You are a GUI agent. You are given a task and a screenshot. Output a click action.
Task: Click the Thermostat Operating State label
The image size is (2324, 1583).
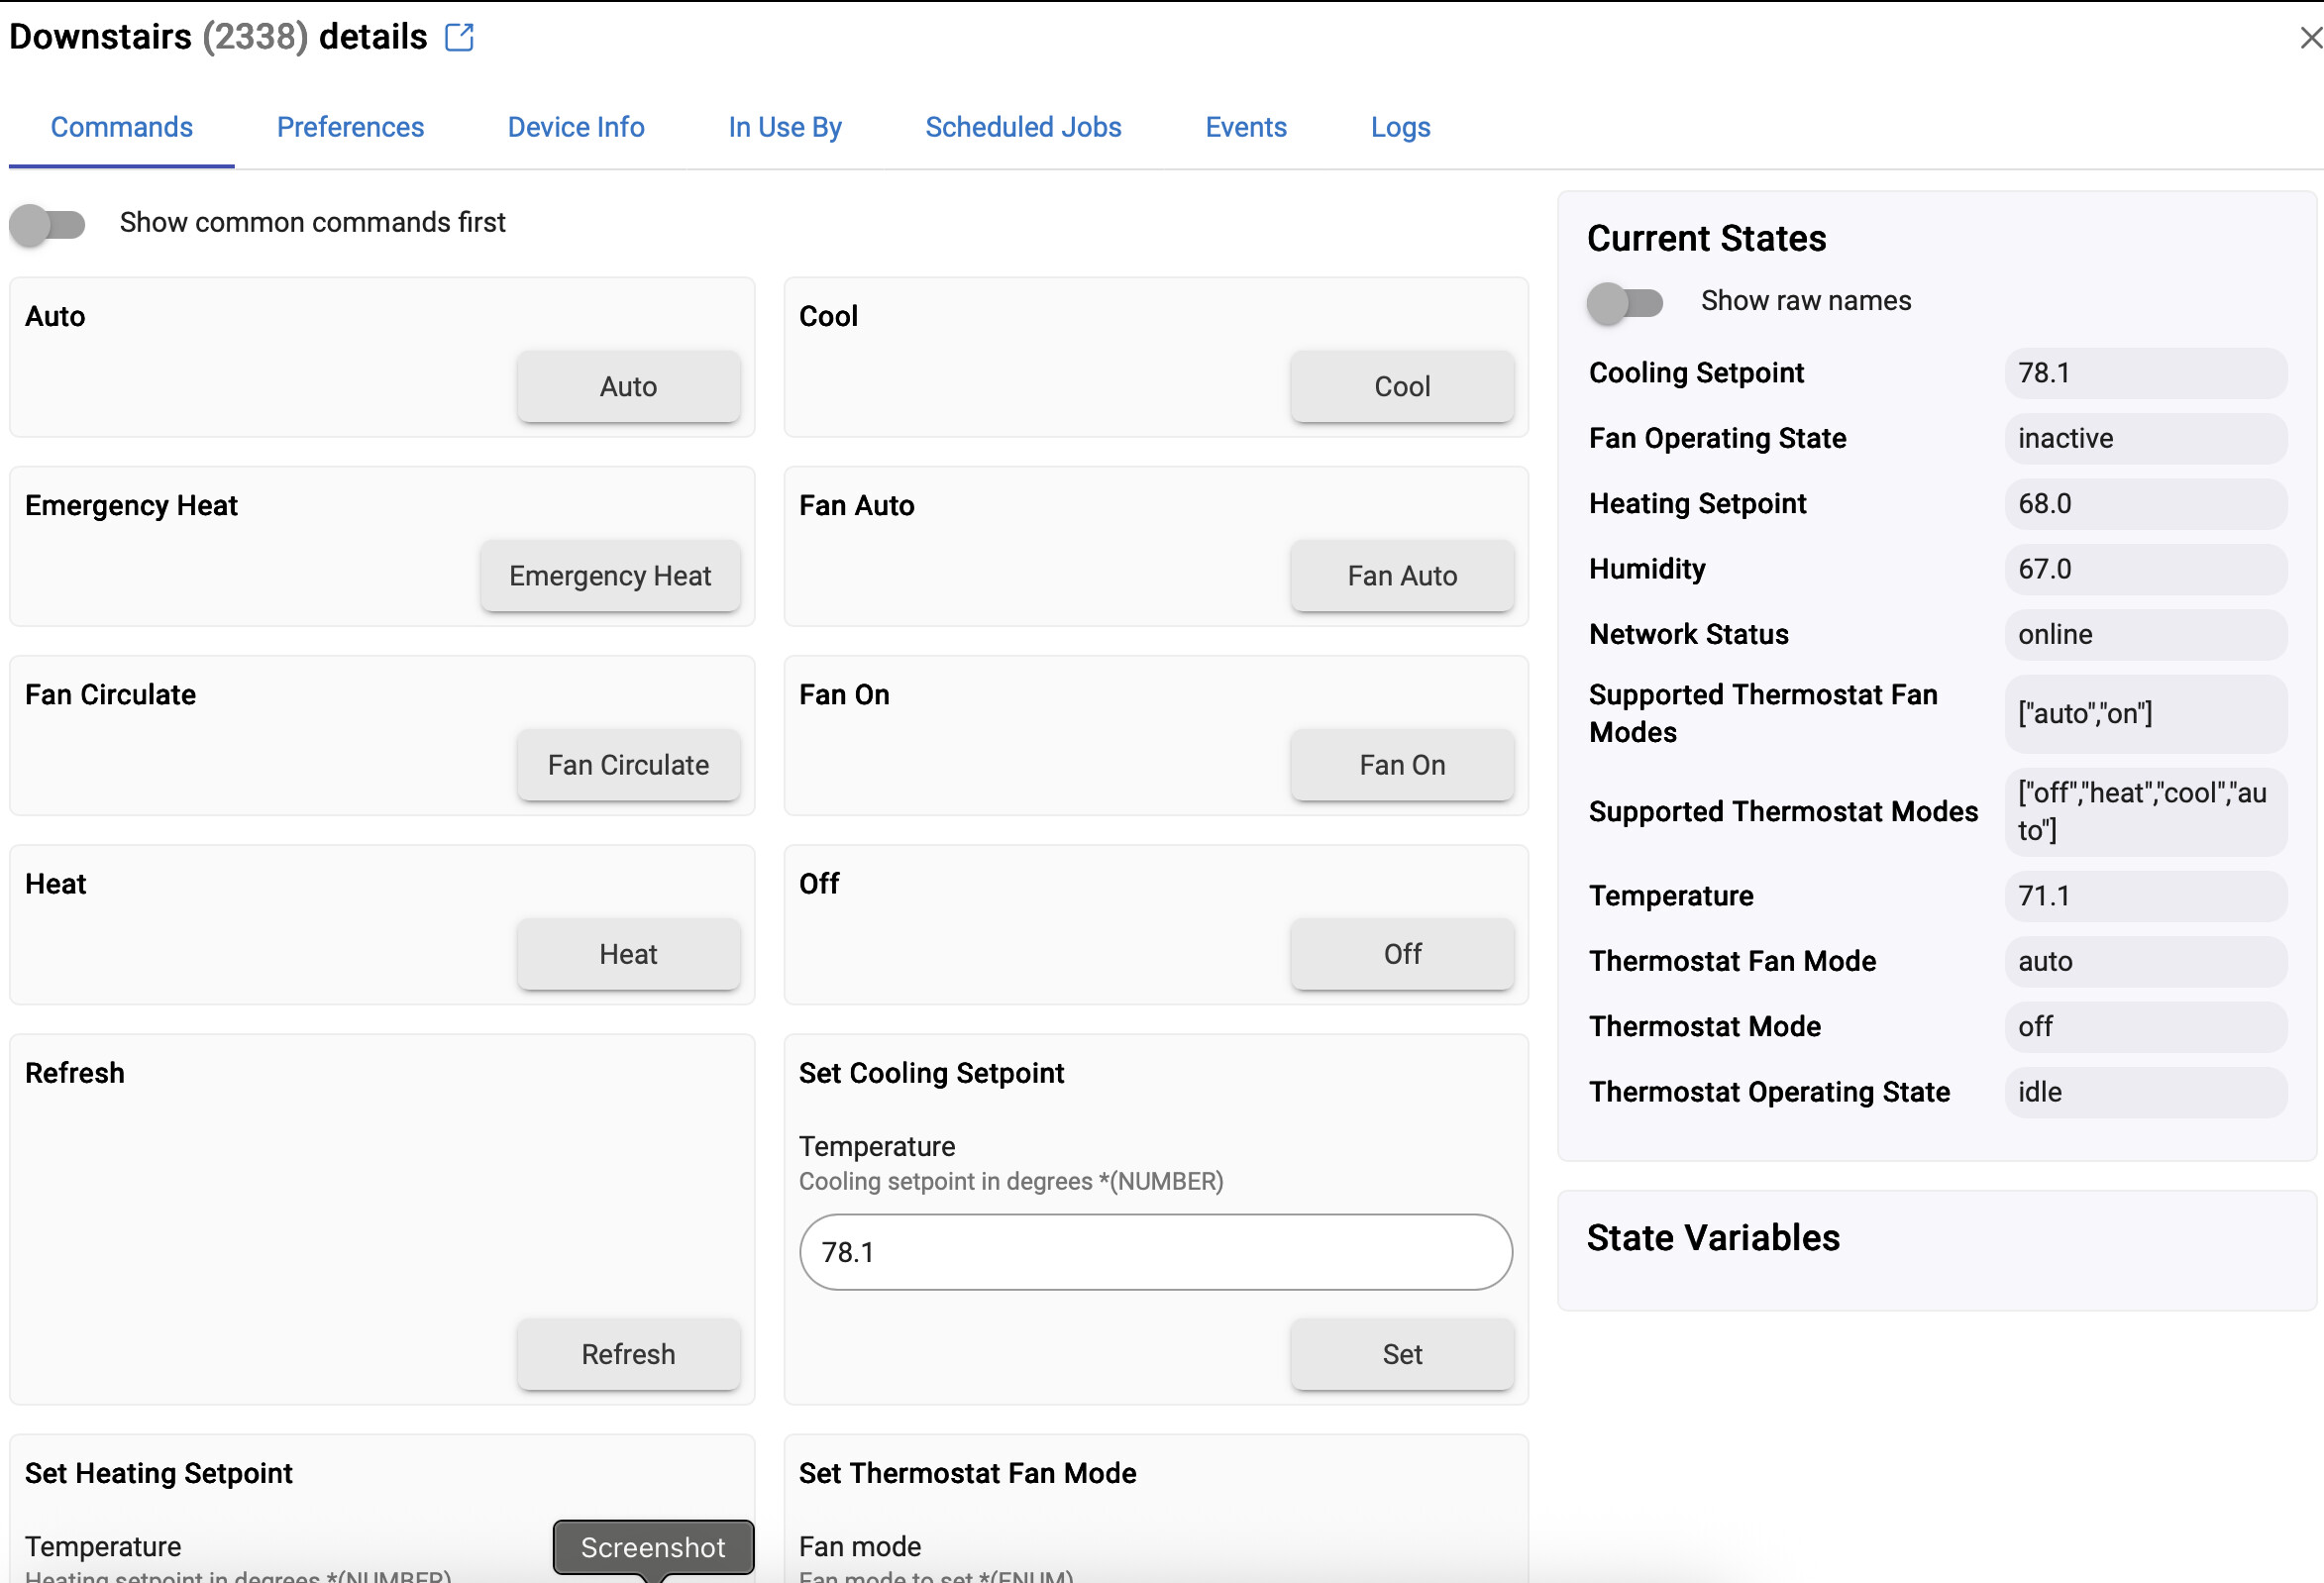tap(1769, 1091)
